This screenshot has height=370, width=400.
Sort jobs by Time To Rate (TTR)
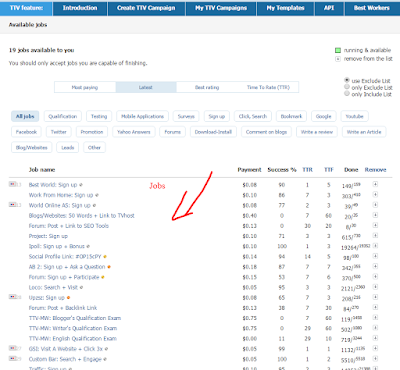268,87
